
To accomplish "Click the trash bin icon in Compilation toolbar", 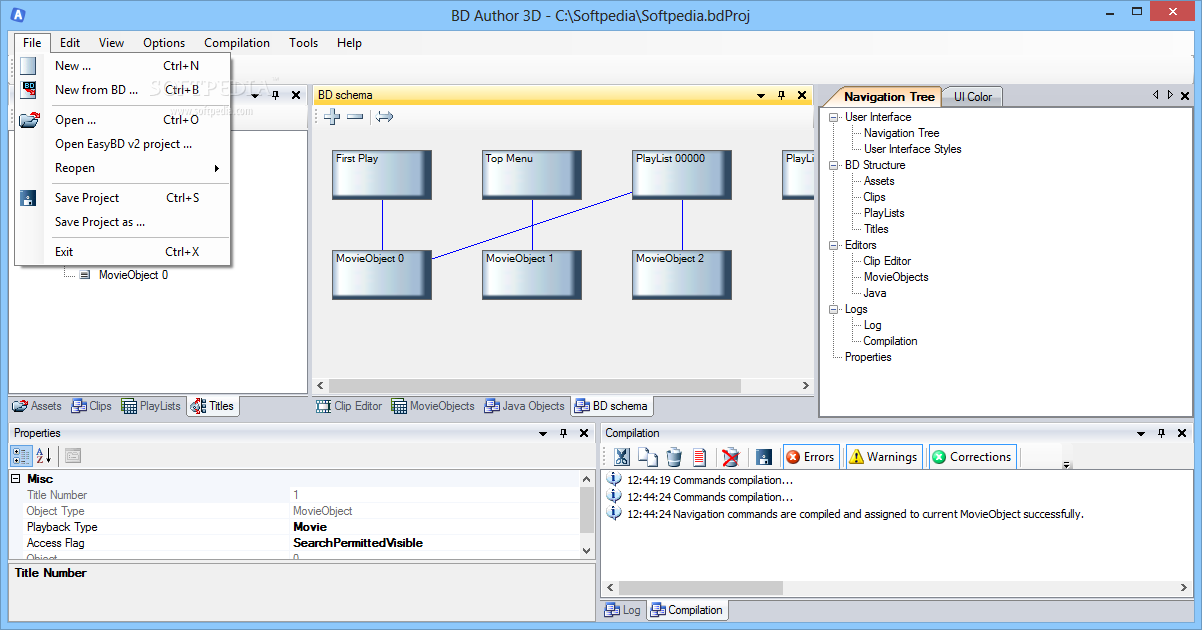I will click(674, 457).
